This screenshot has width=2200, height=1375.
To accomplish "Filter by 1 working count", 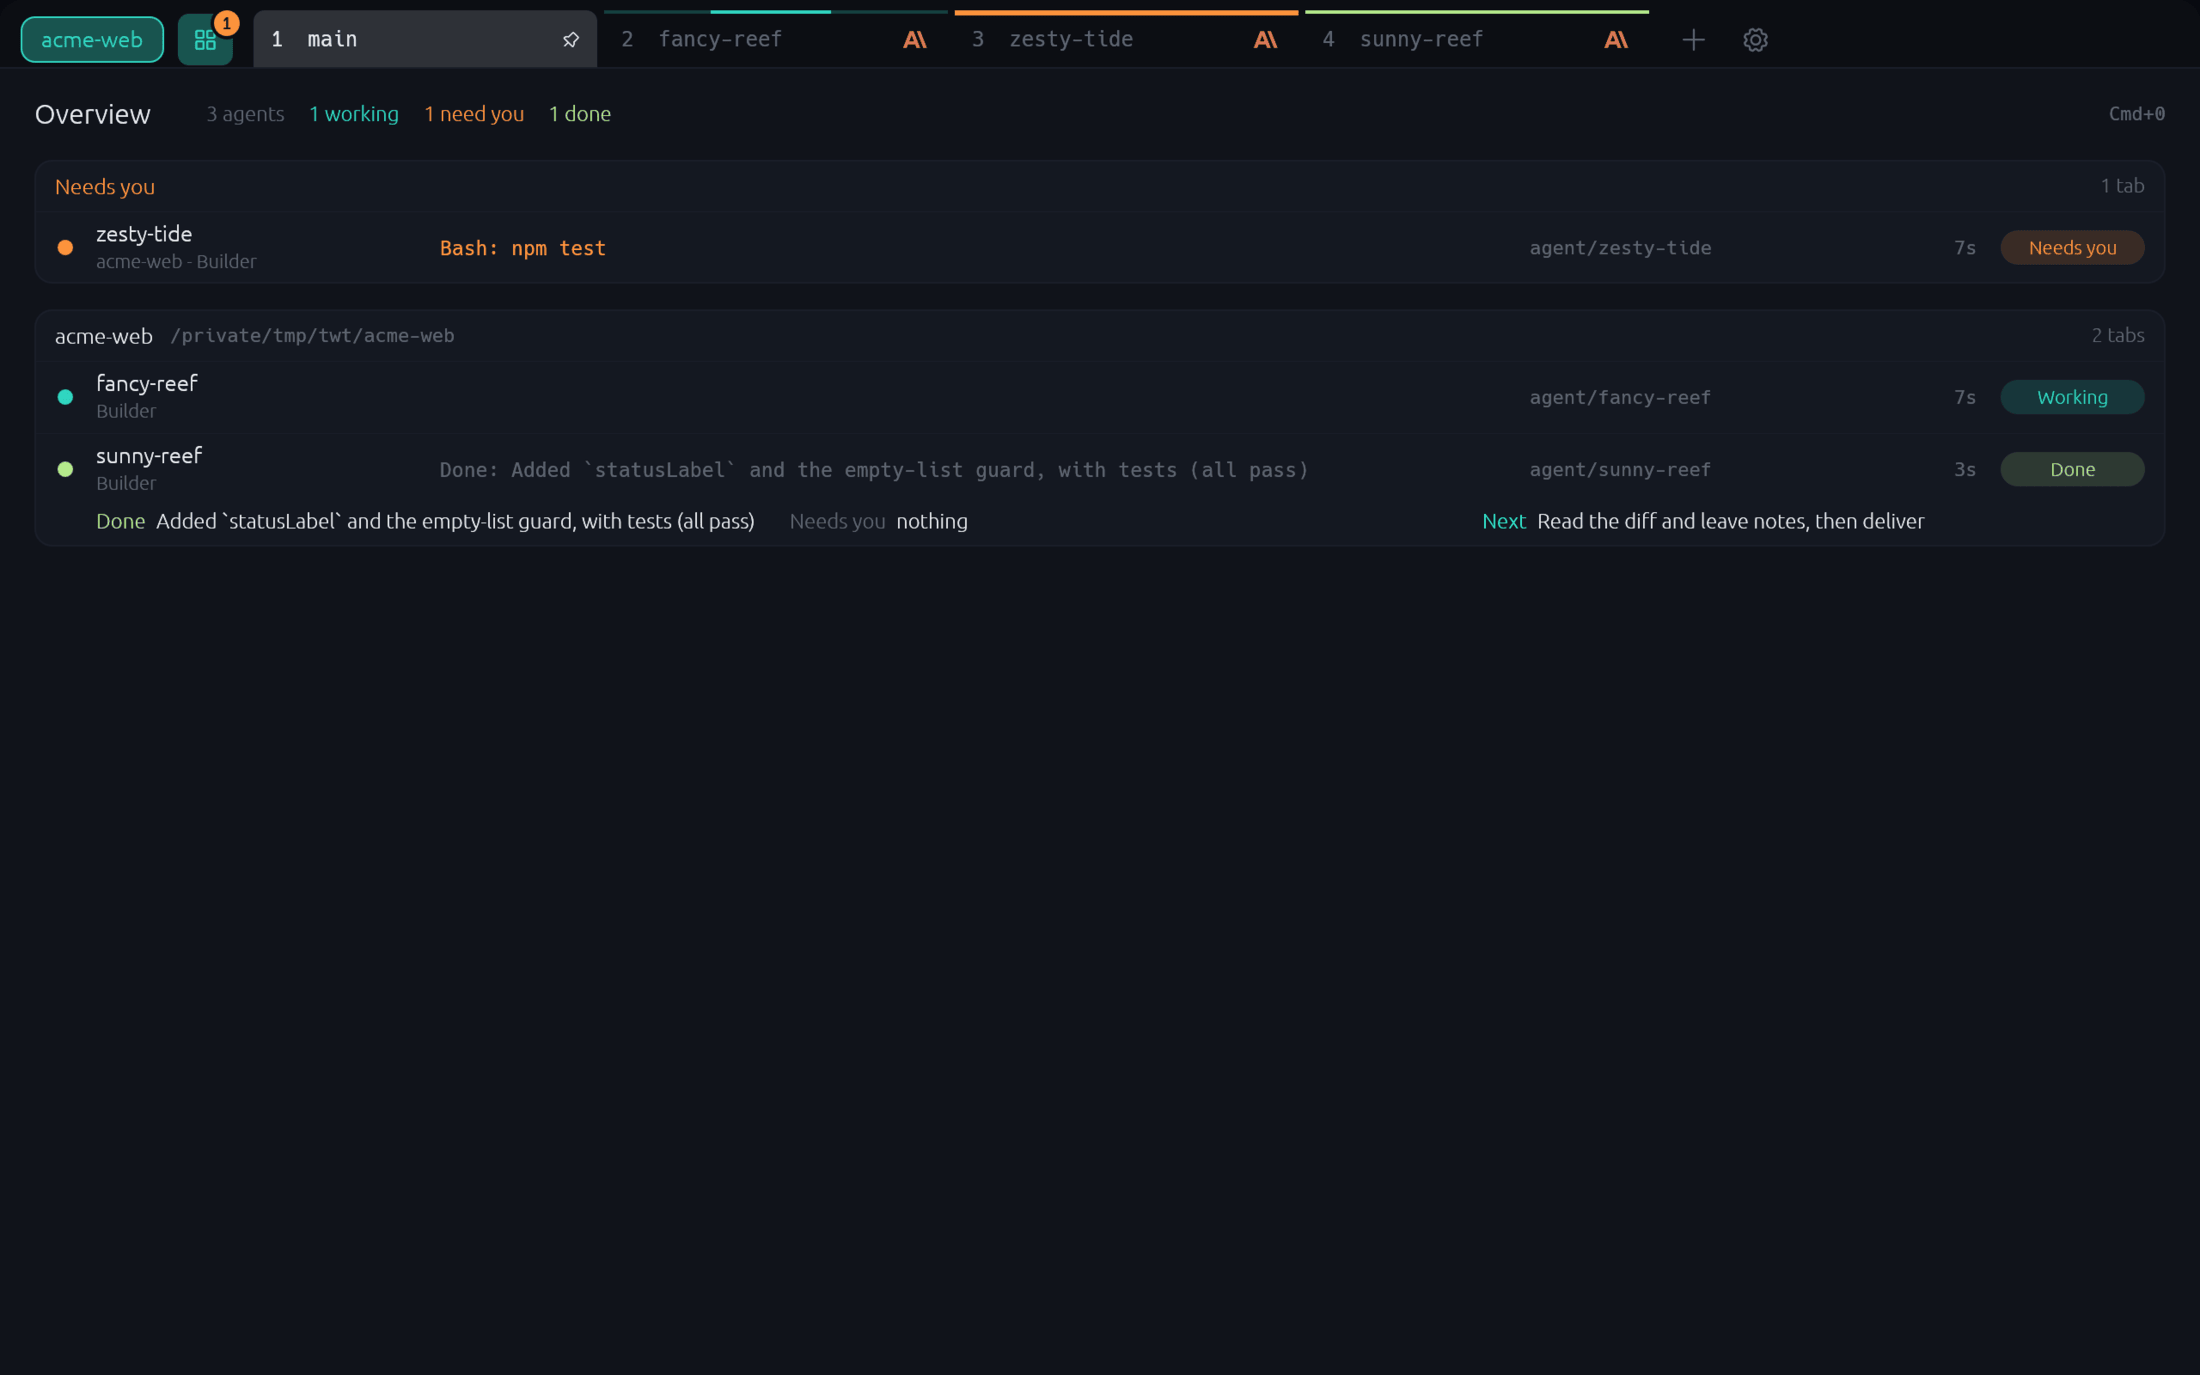I will pos(354,114).
